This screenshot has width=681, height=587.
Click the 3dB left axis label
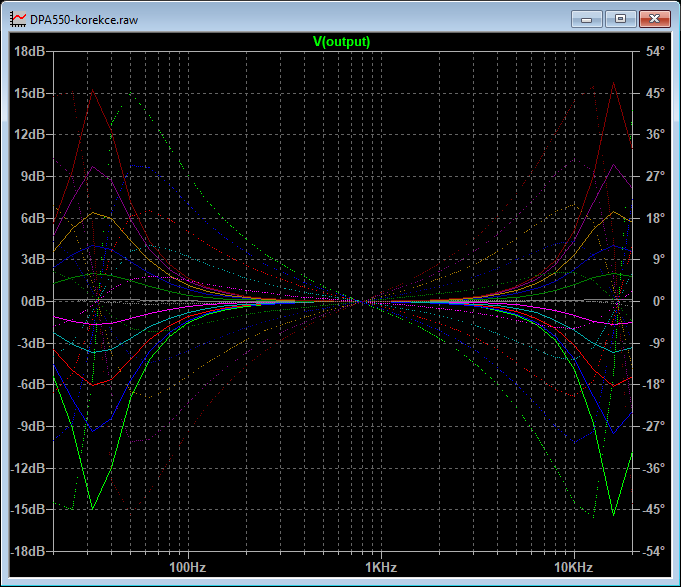(x=33, y=259)
